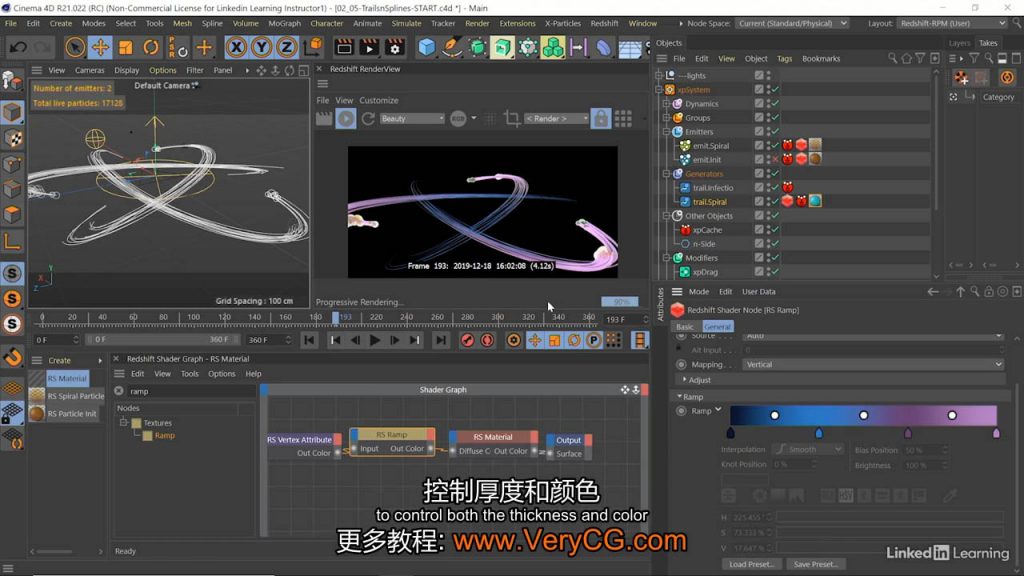
Task: Collapse the Generators group
Action: click(x=667, y=174)
